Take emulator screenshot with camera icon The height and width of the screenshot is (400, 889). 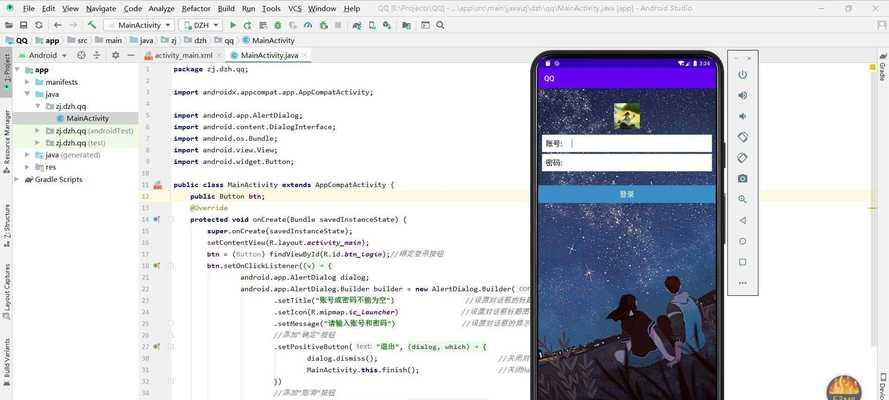coord(742,178)
